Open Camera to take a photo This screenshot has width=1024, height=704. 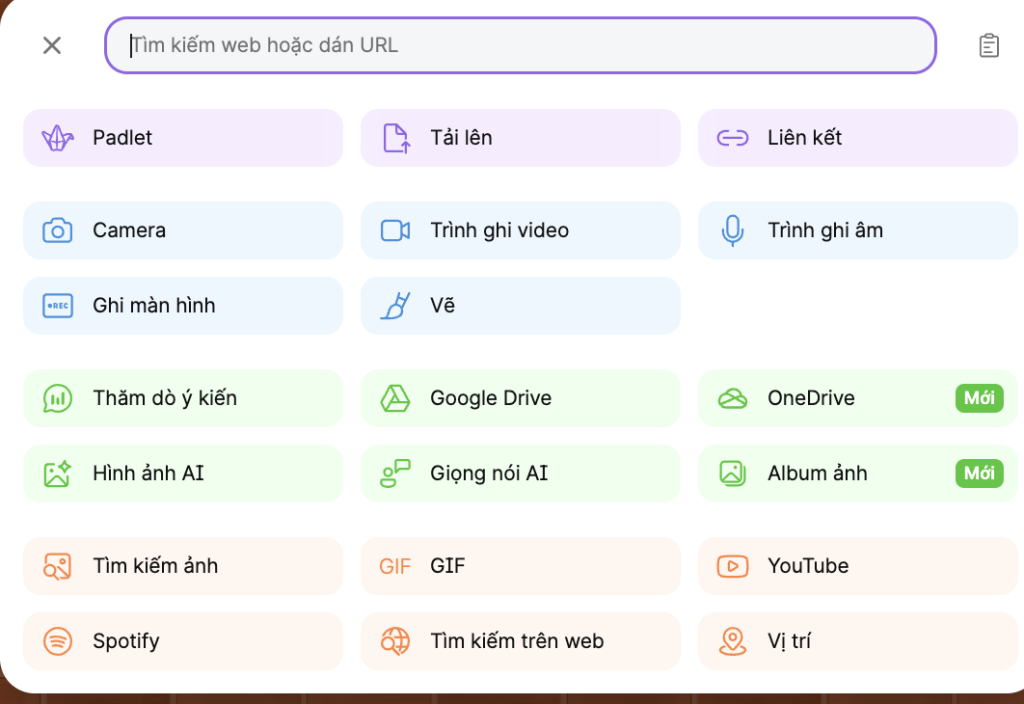182,231
